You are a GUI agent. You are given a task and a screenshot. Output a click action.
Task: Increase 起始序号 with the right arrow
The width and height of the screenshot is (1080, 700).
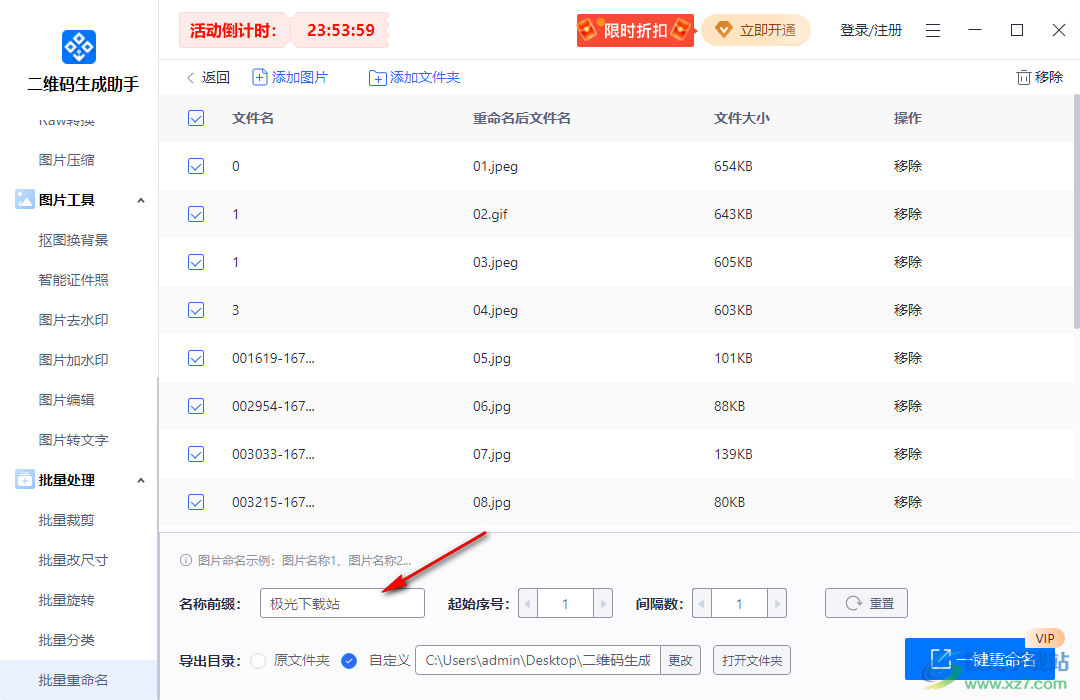[x=604, y=603]
